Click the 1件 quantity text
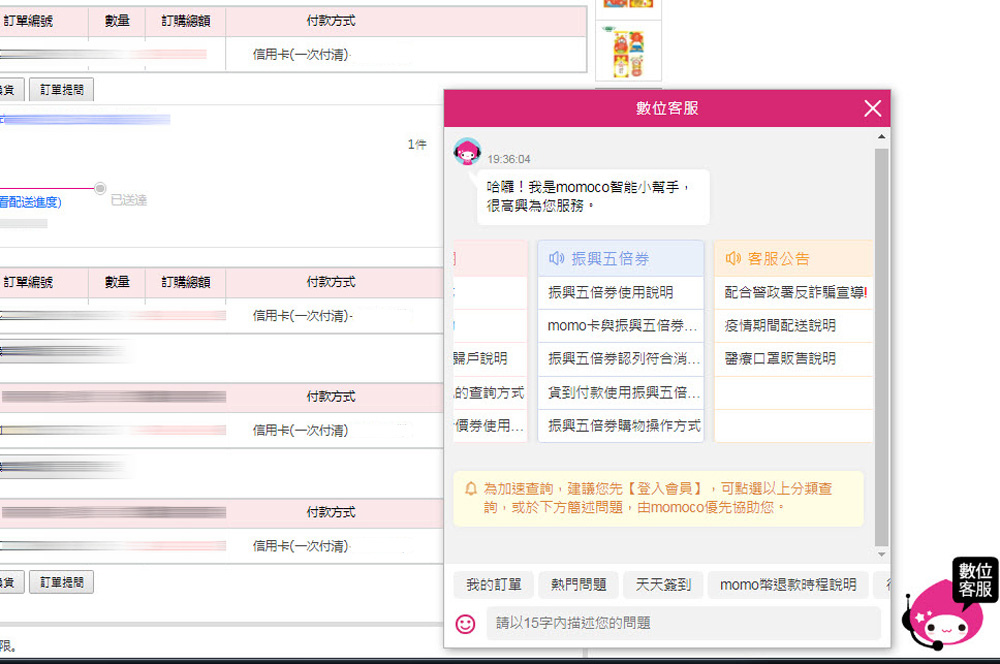The image size is (1000, 664). [417, 145]
